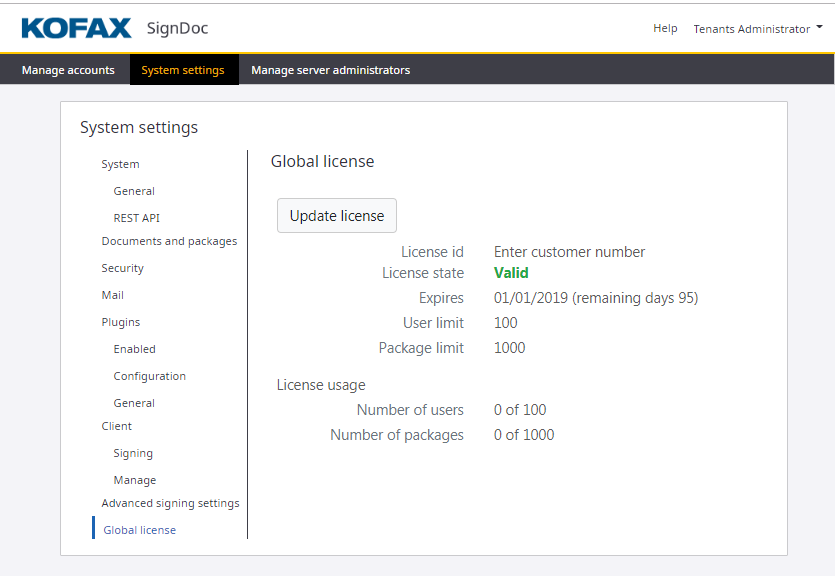Image resolution: width=835 pixels, height=576 pixels.
Task: Select Client in the sidebar
Action: (x=116, y=426)
